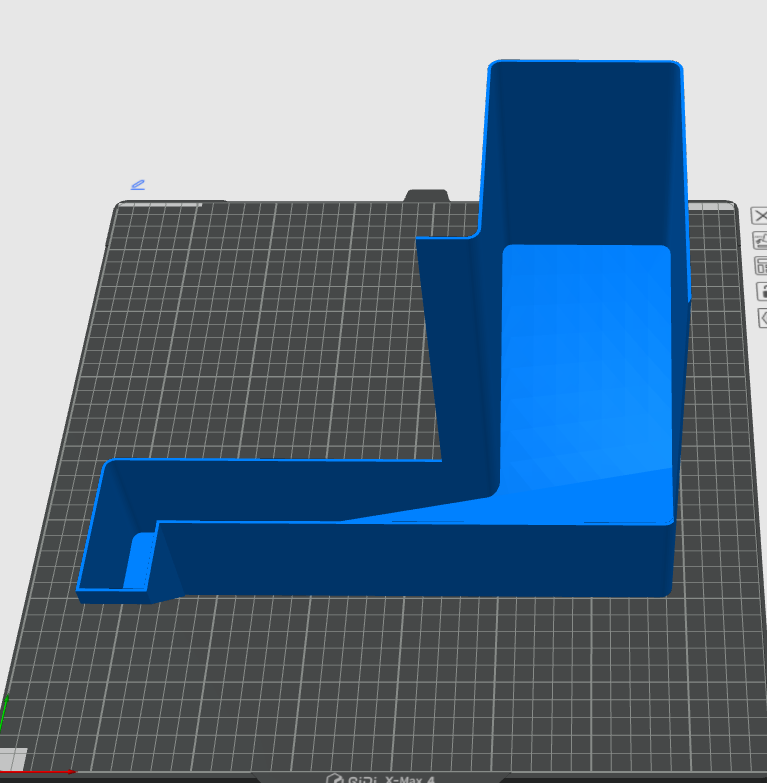
Task: Click the QIDI X-Max 4 plate label
Action: pyautogui.click(x=380, y=778)
